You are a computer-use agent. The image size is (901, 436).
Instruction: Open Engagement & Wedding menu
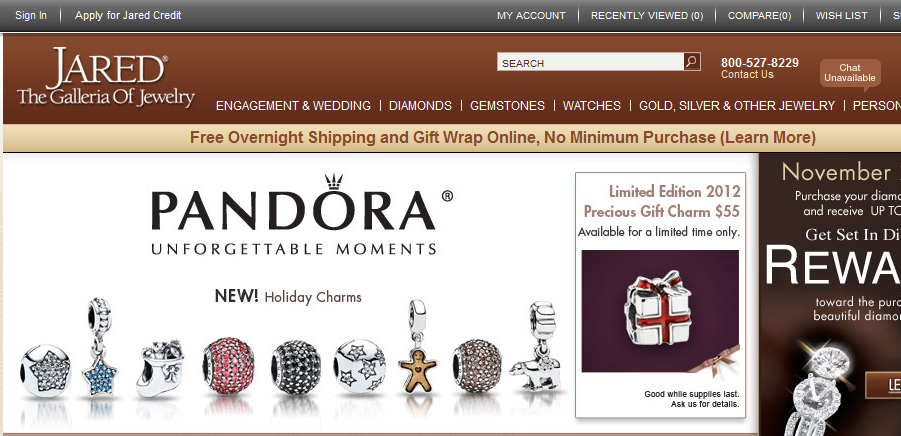293,106
